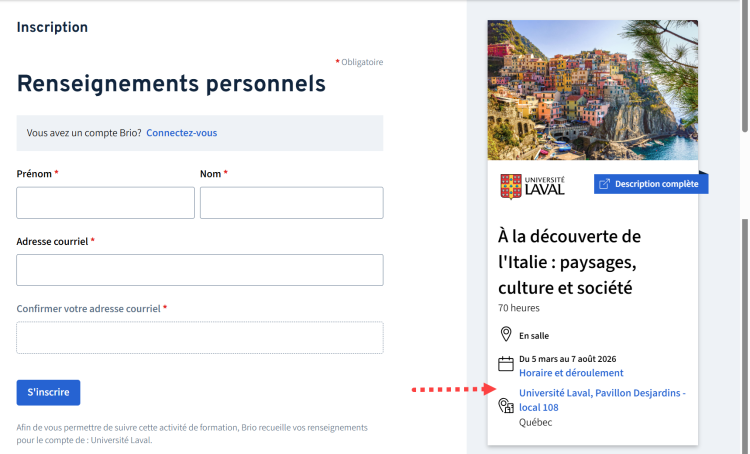The image size is (750, 454).
Task: Click the building icon beside Pavillon Desjardins
Action: [506, 406]
